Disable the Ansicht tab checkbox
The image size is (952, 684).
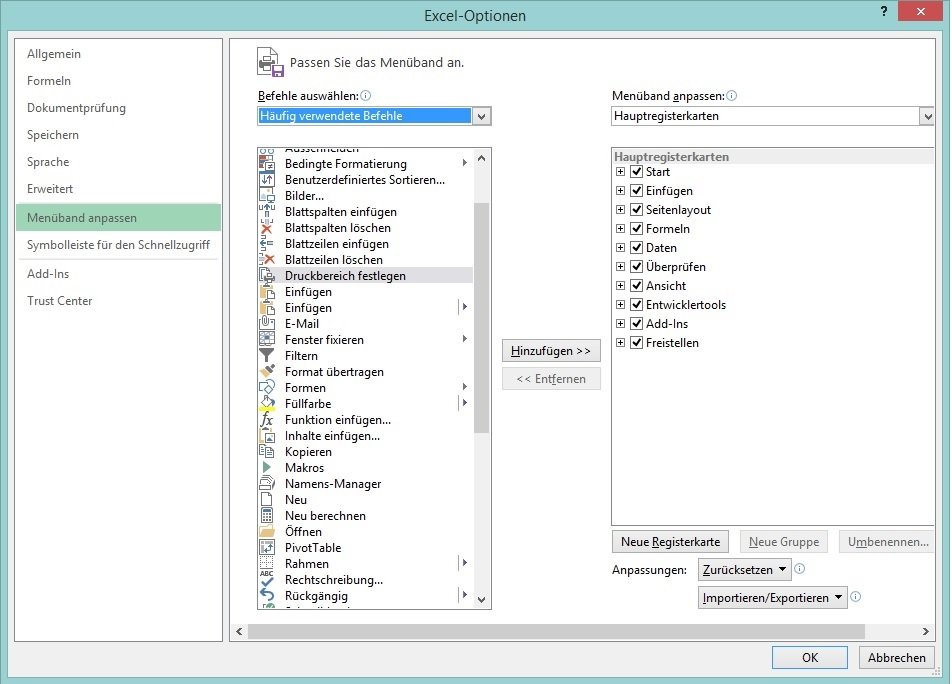[636, 286]
